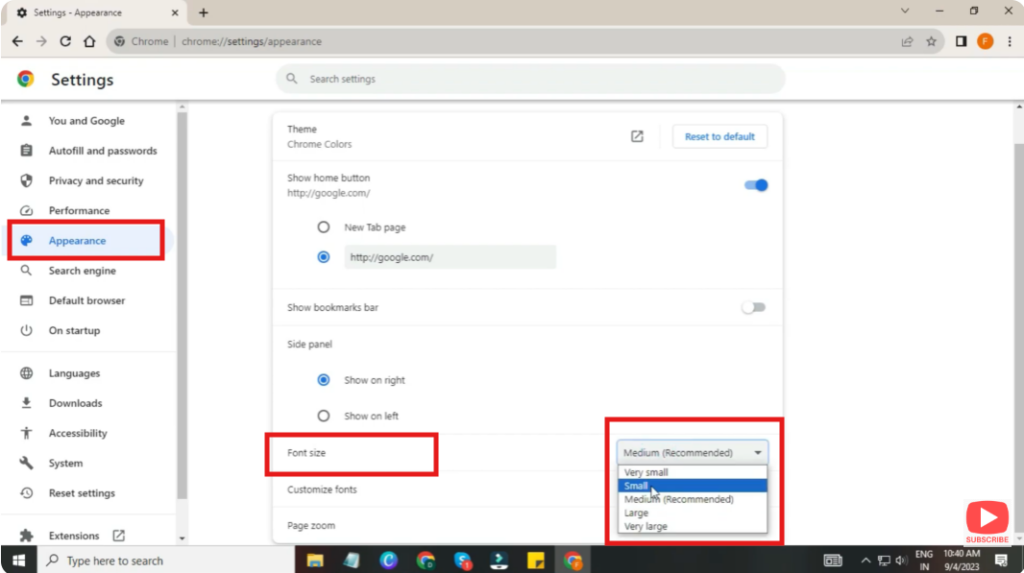This screenshot has height=573, width=1024.
Task: Open Privacy and security settings section
Action: coord(96,181)
